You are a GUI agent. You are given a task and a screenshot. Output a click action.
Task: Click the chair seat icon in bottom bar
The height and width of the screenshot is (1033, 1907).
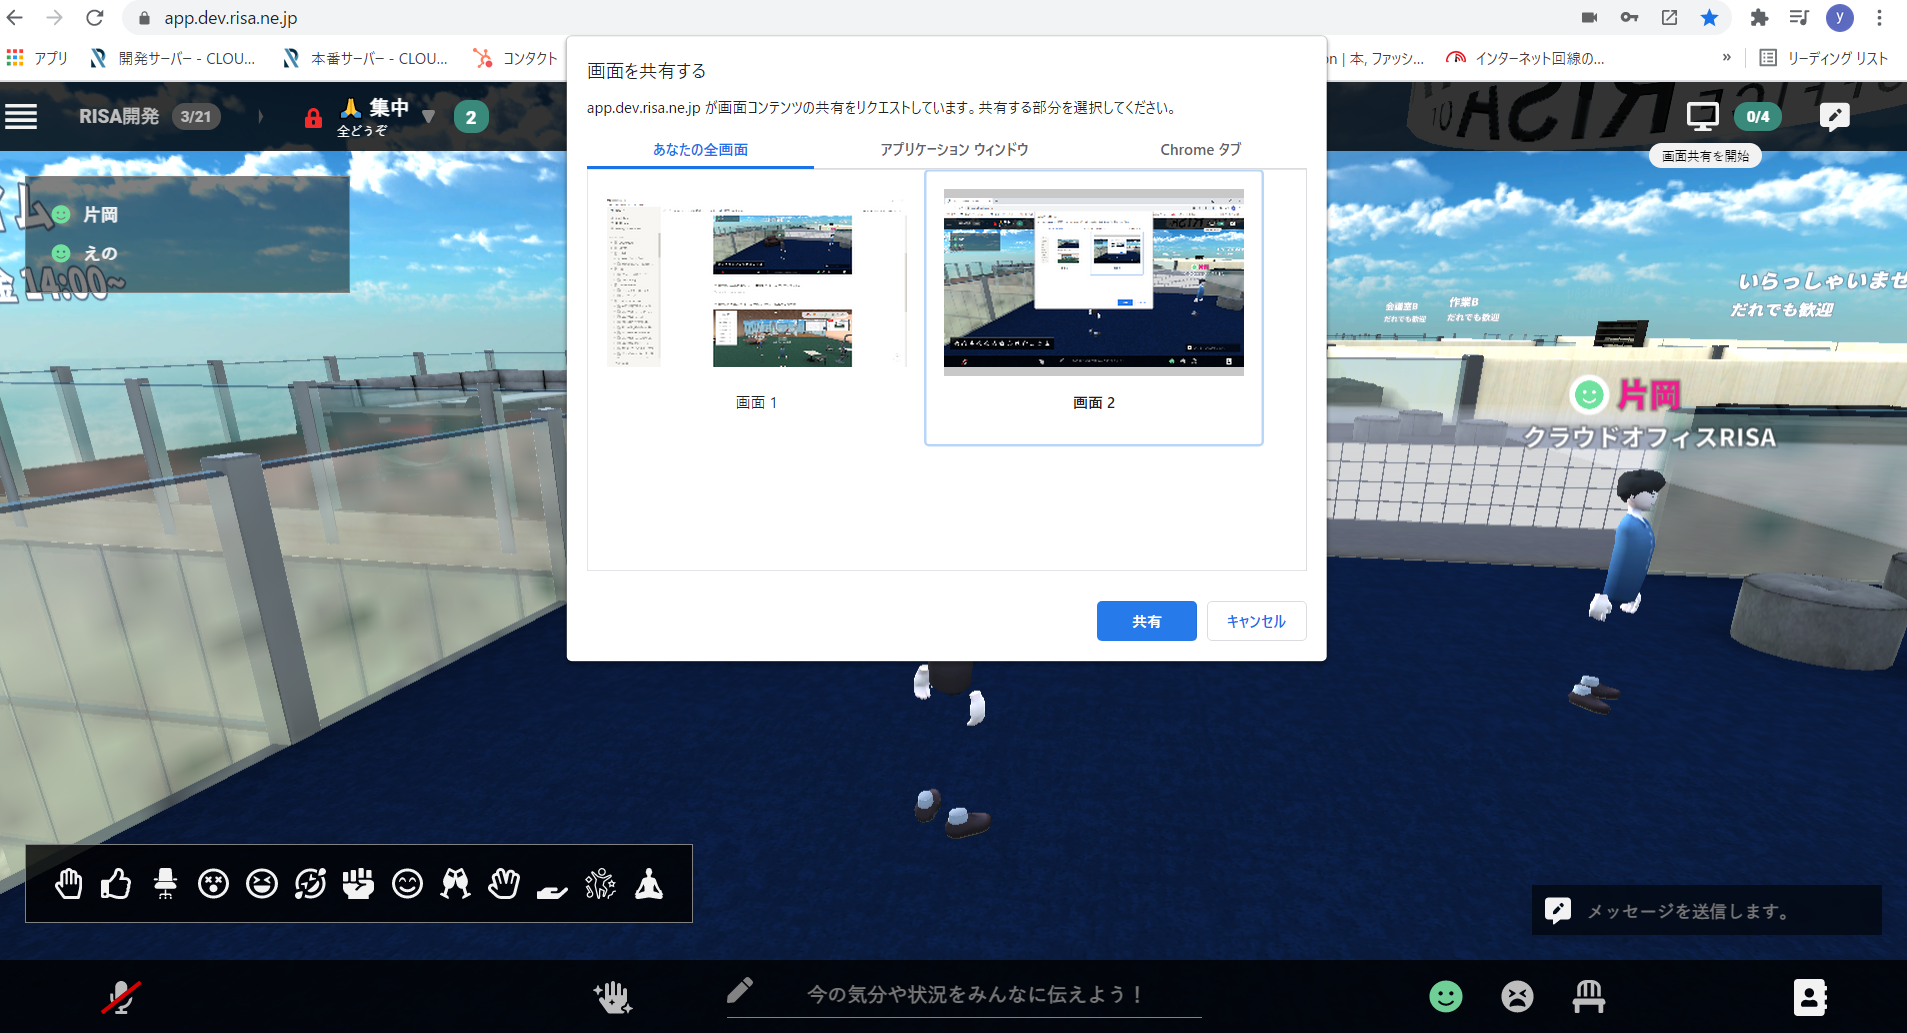pos(1588,997)
